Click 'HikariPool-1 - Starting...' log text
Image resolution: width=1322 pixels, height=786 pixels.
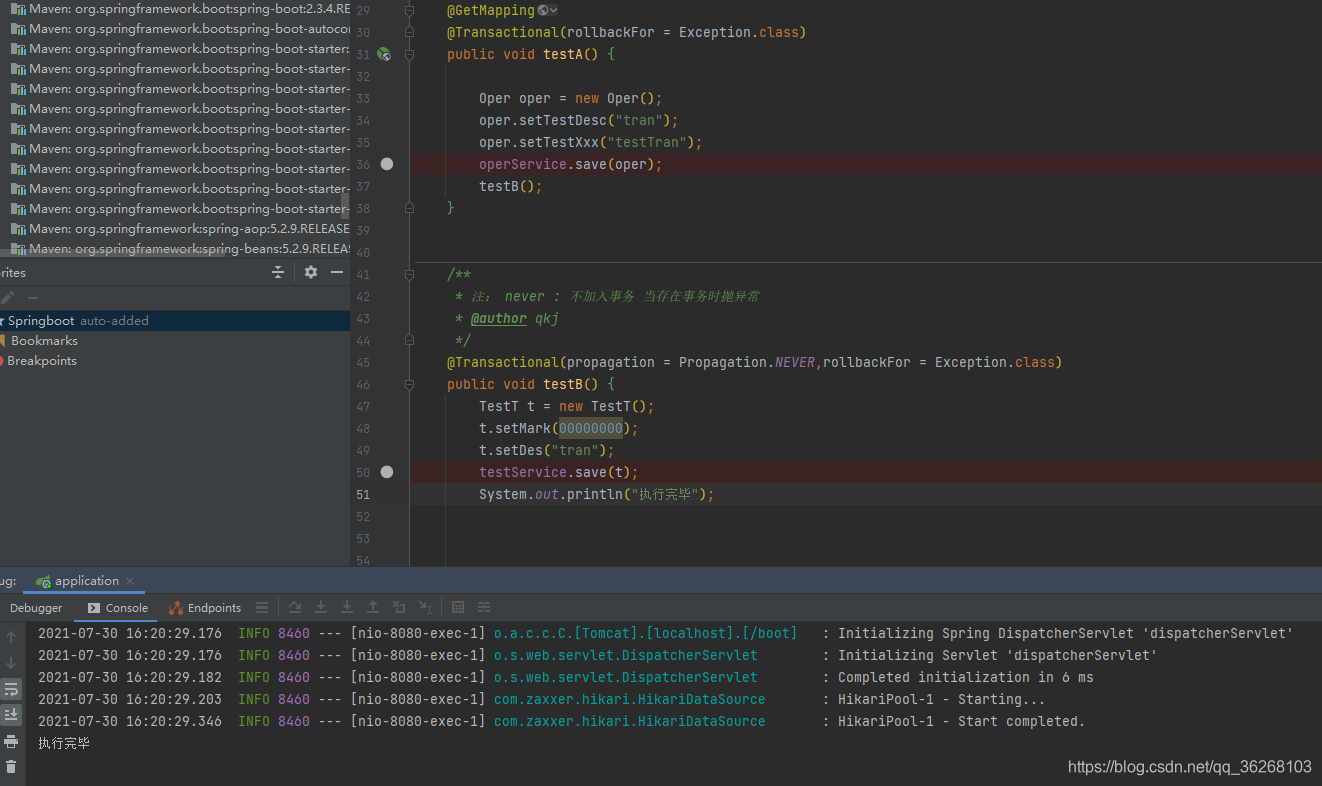941,699
